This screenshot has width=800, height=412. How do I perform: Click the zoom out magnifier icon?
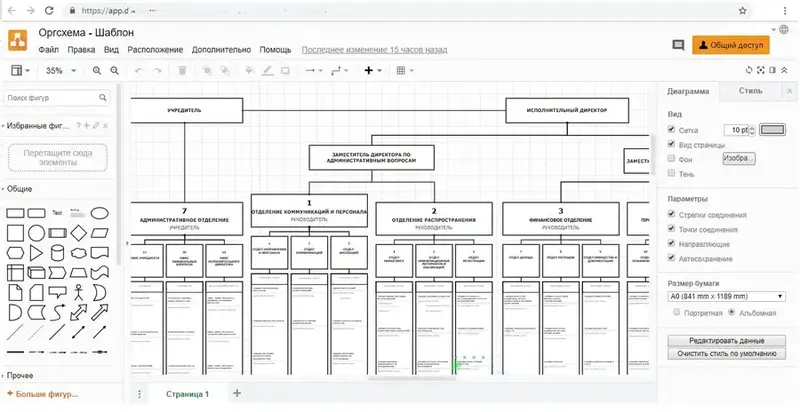tap(115, 71)
